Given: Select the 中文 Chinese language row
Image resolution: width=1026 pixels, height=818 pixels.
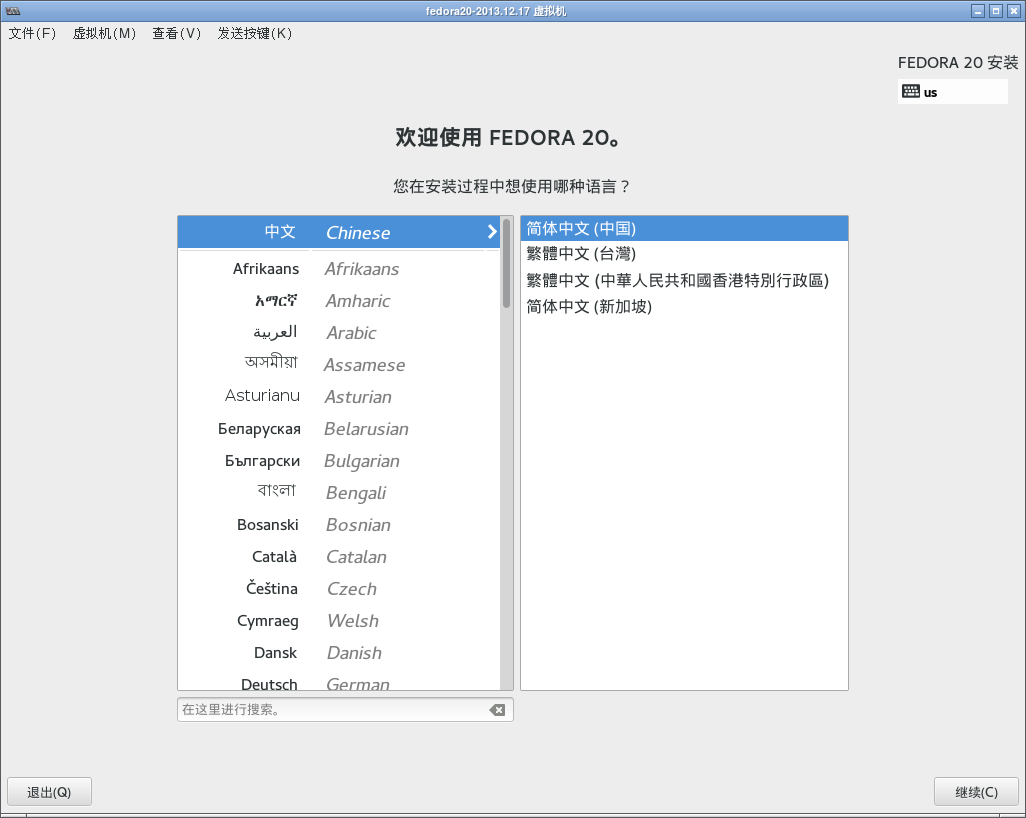Looking at the screenshot, I should (x=339, y=232).
